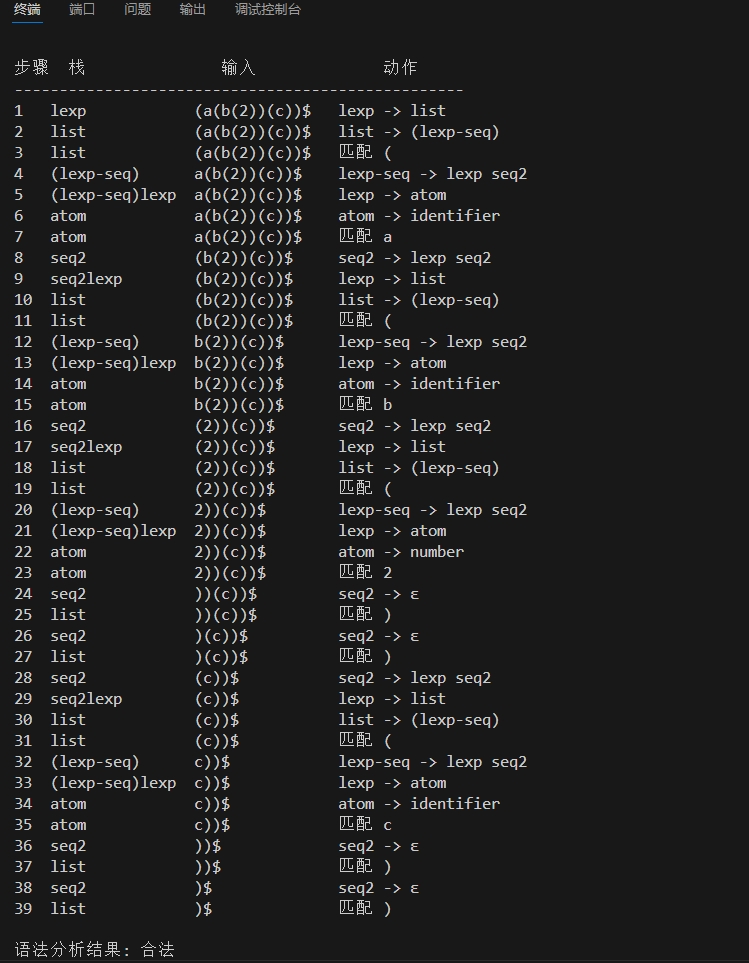Click the 语法分析结果: 合法 result line
The height and width of the screenshot is (963, 749).
(95, 949)
